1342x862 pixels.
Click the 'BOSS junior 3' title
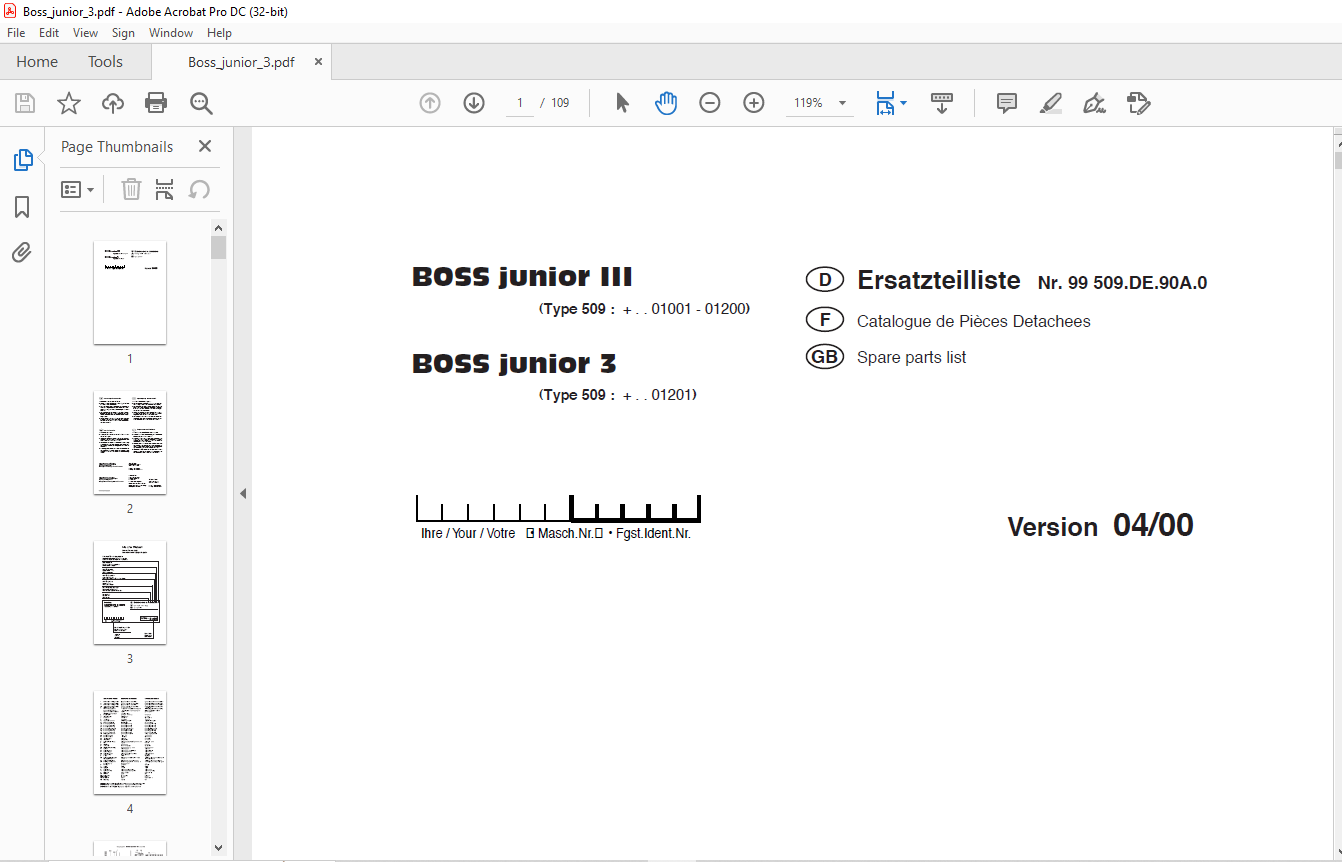(514, 364)
